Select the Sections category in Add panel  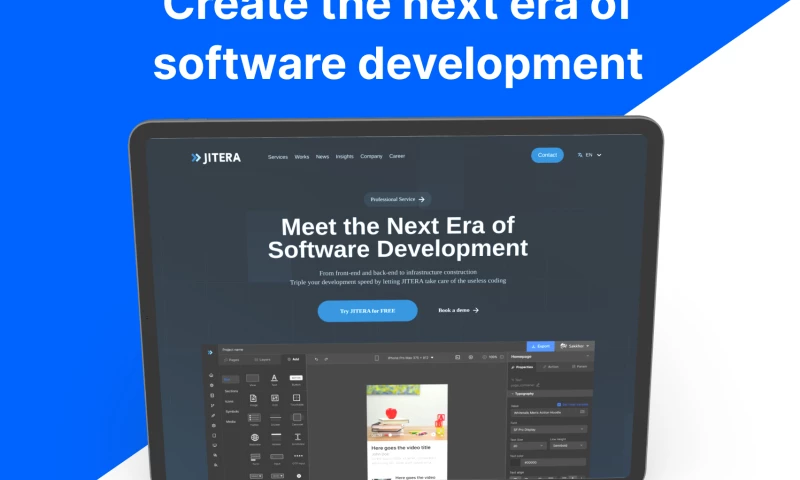coord(231,391)
